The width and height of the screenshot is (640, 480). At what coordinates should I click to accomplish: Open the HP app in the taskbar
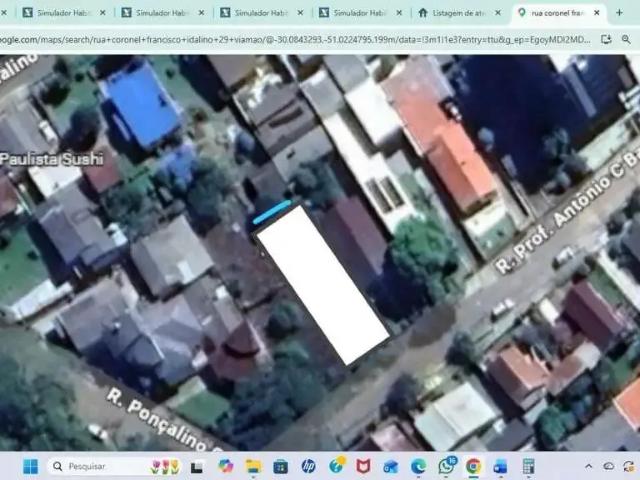point(308,466)
